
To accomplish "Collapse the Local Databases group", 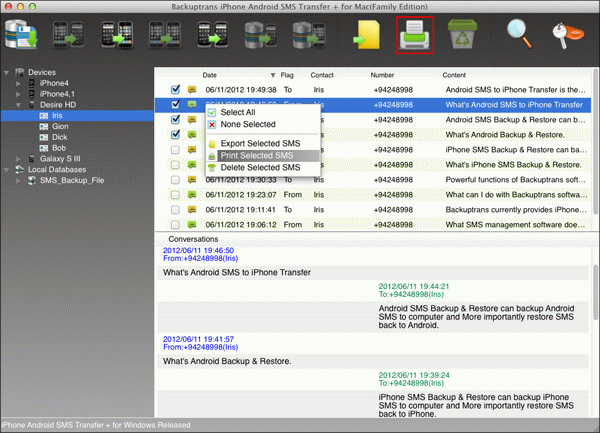I will [x=7, y=169].
